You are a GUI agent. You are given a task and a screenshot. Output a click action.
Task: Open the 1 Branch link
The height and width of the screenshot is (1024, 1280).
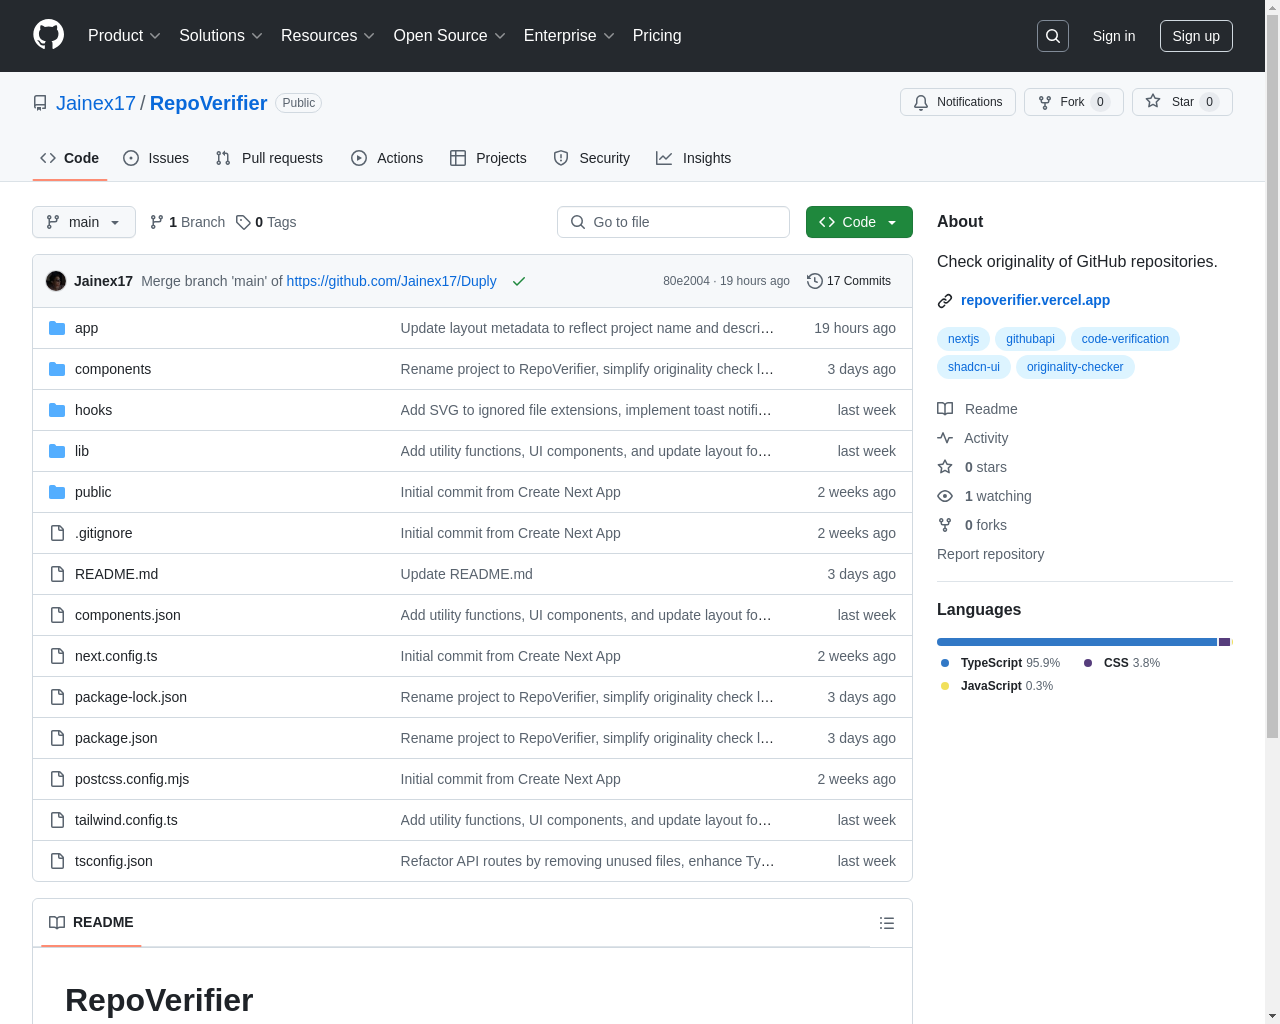pyautogui.click(x=187, y=222)
